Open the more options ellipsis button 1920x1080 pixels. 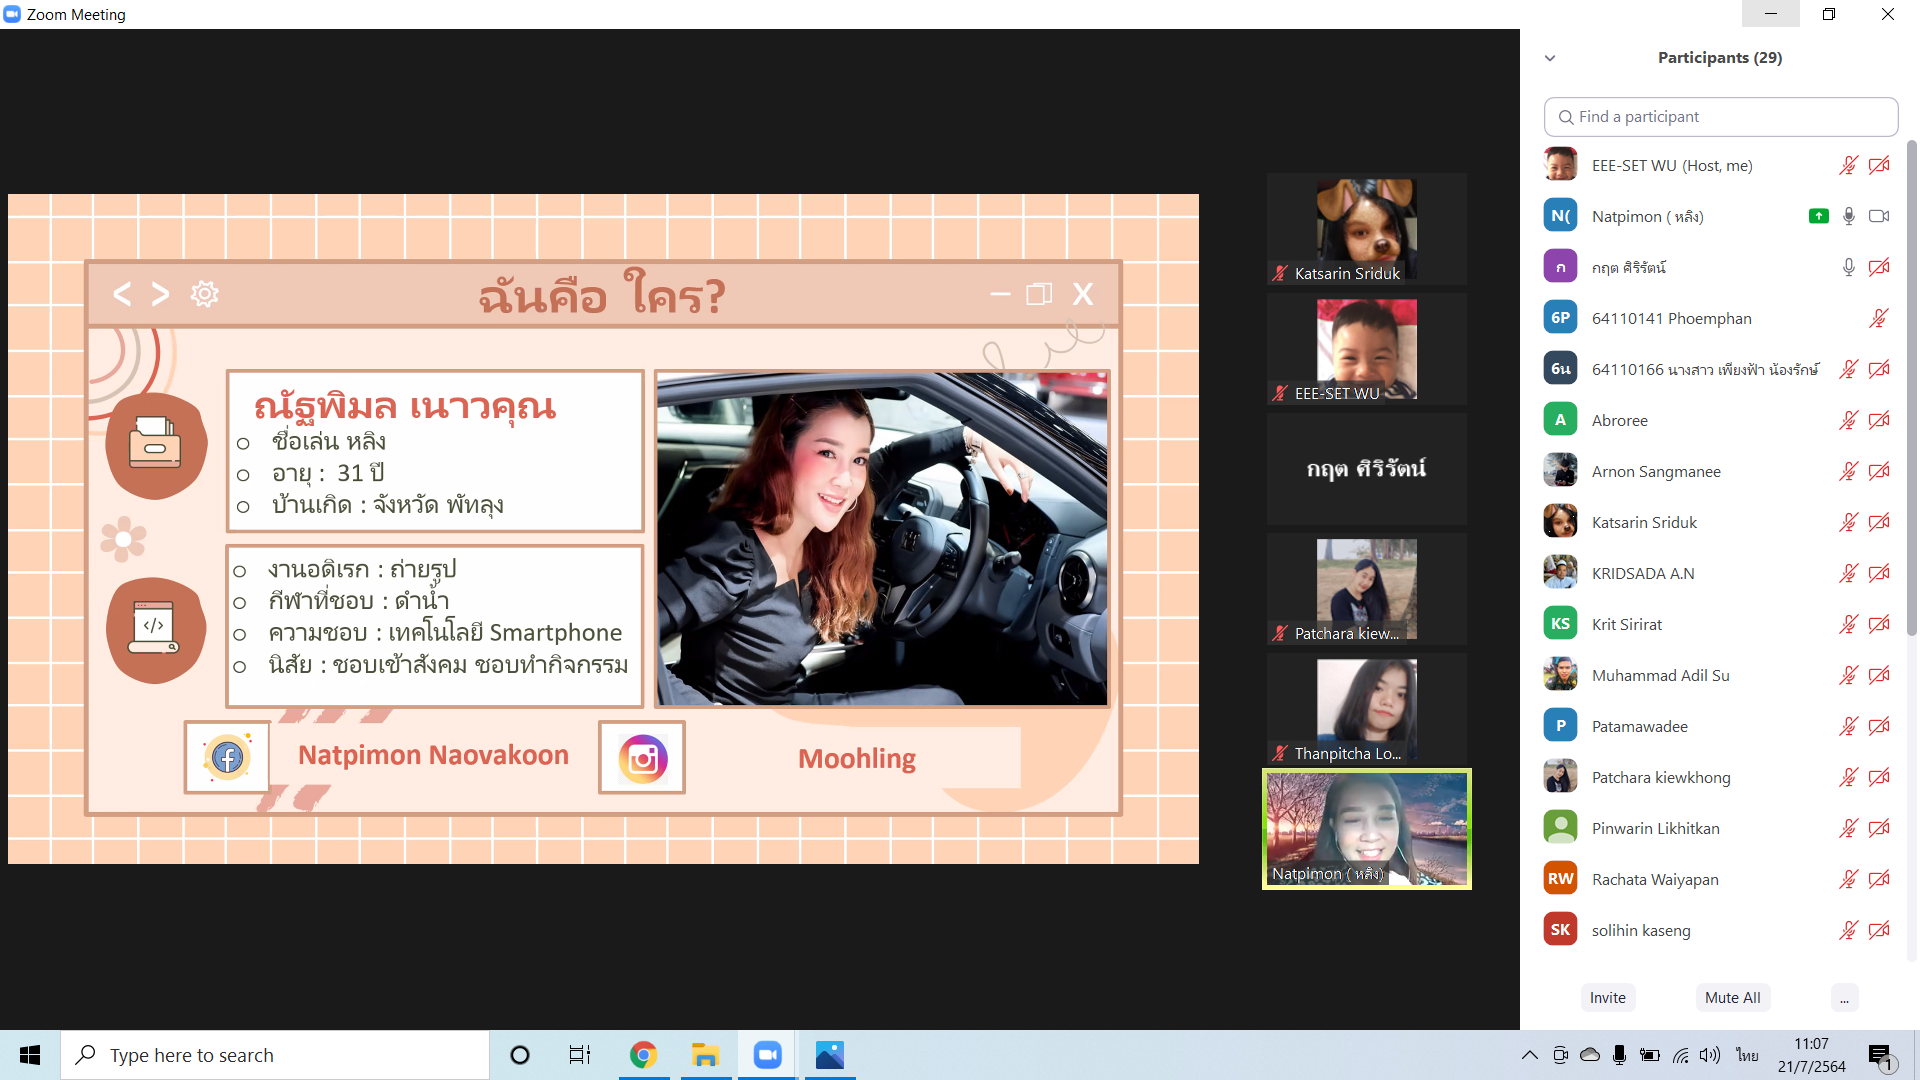tap(1844, 998)
